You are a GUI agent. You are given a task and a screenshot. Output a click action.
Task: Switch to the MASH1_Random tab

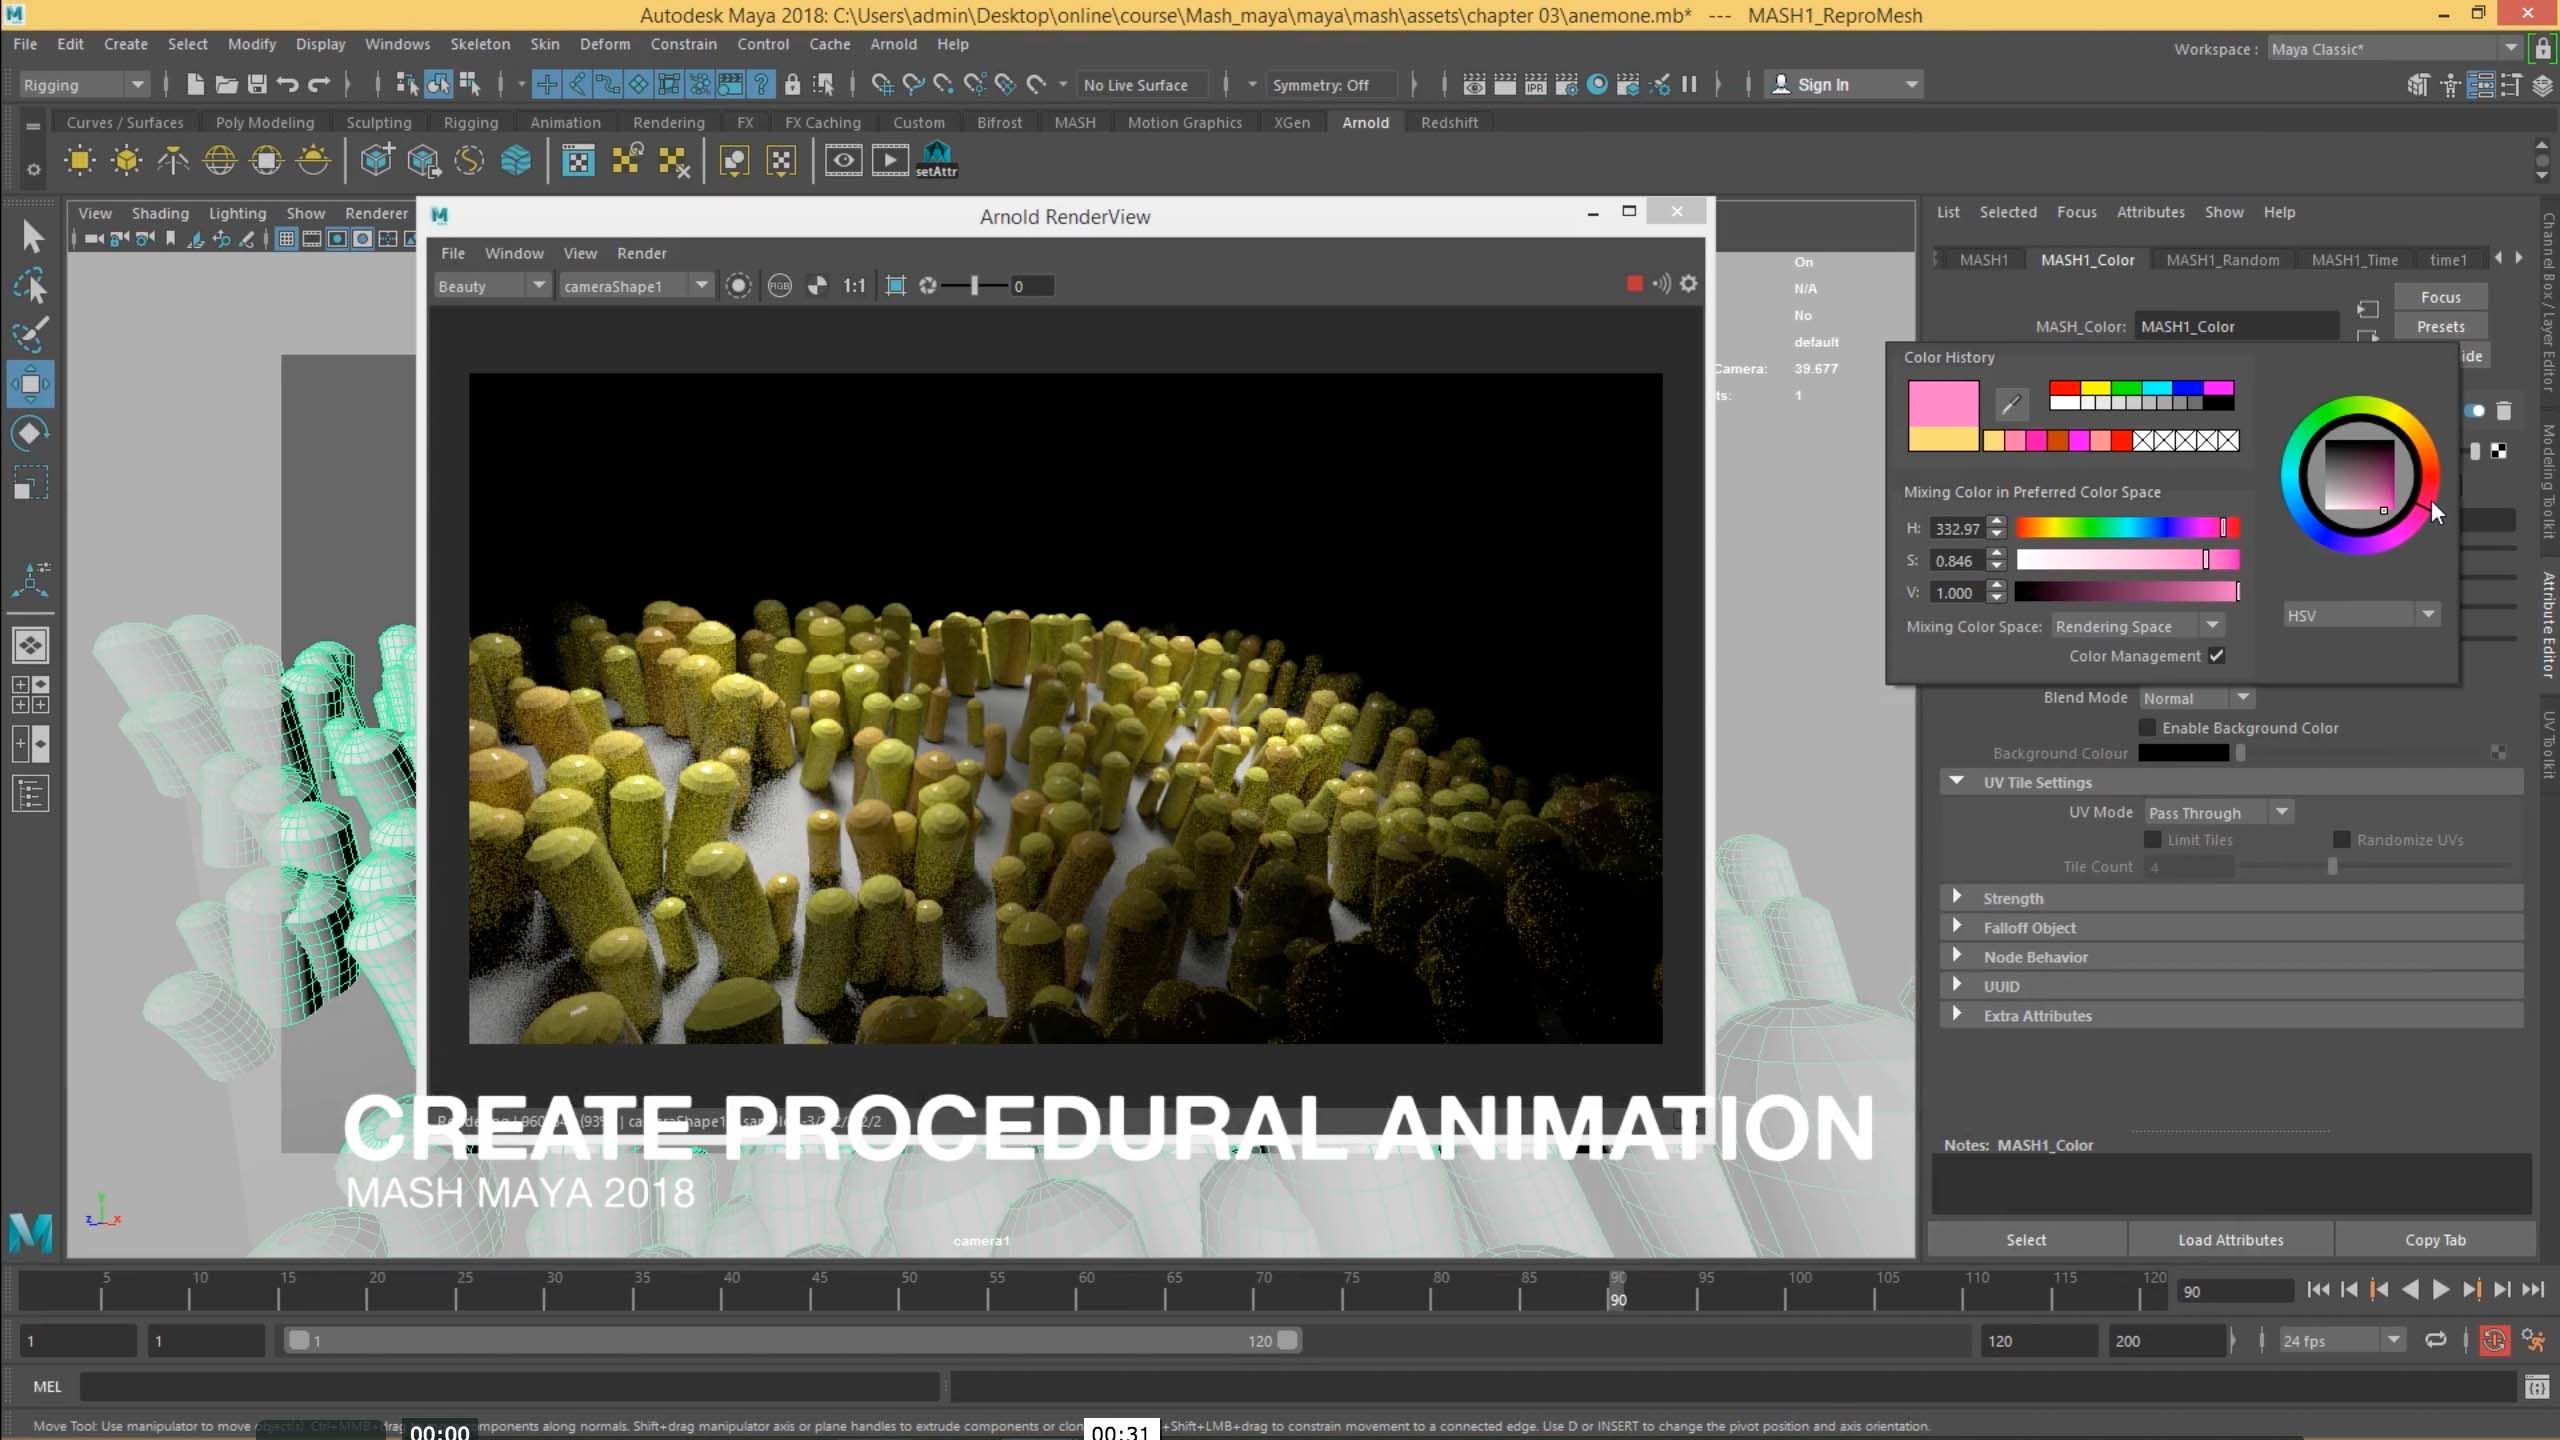(2222, 260)
